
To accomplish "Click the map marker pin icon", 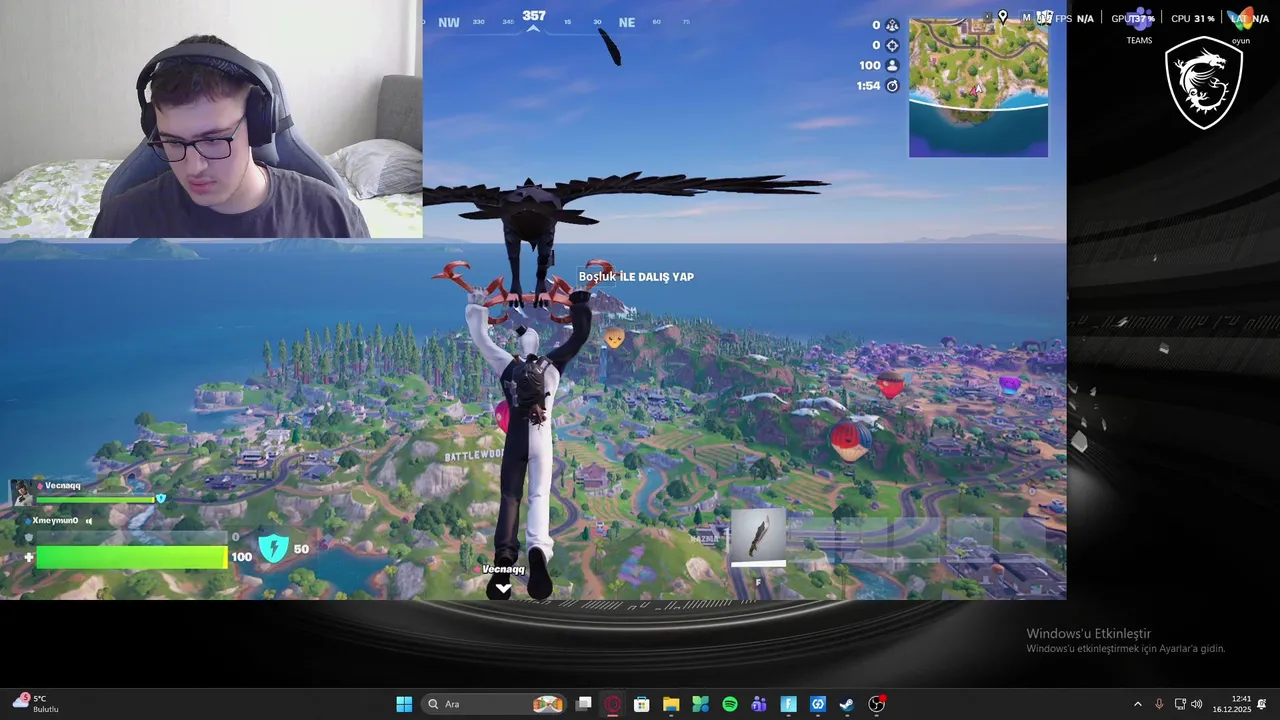I will click(x=1003, y=17).
